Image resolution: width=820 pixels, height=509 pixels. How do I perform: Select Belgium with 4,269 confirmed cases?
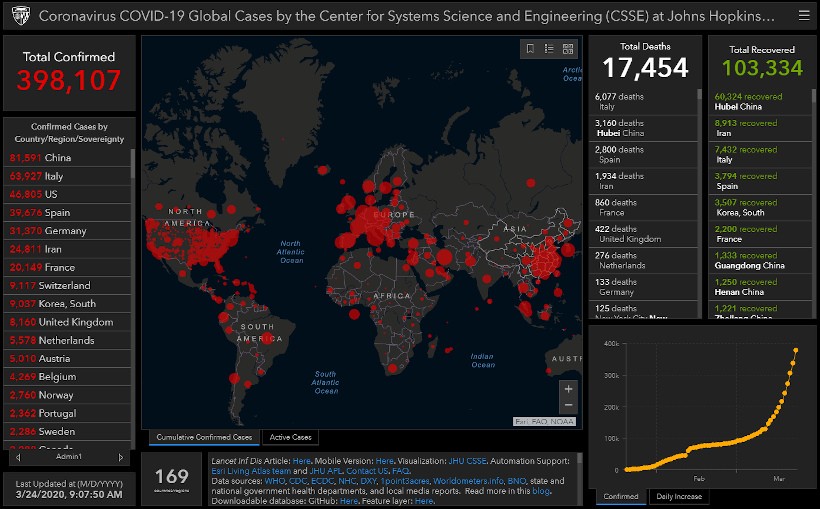tap(67, 377)
